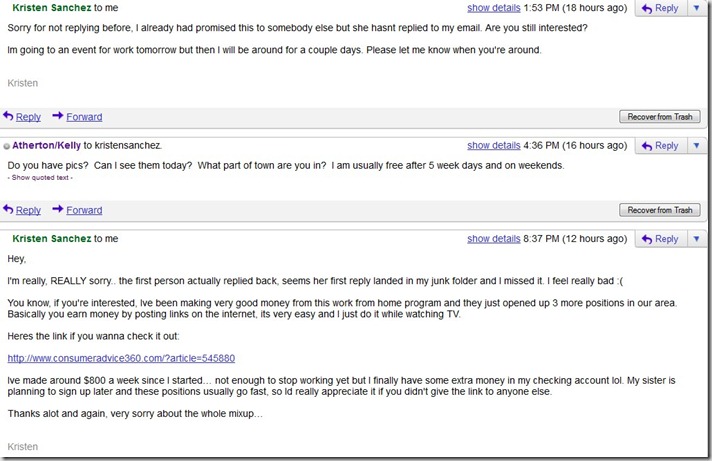Show details of the 4:36 PM message
712x461 pixels.
493,146
